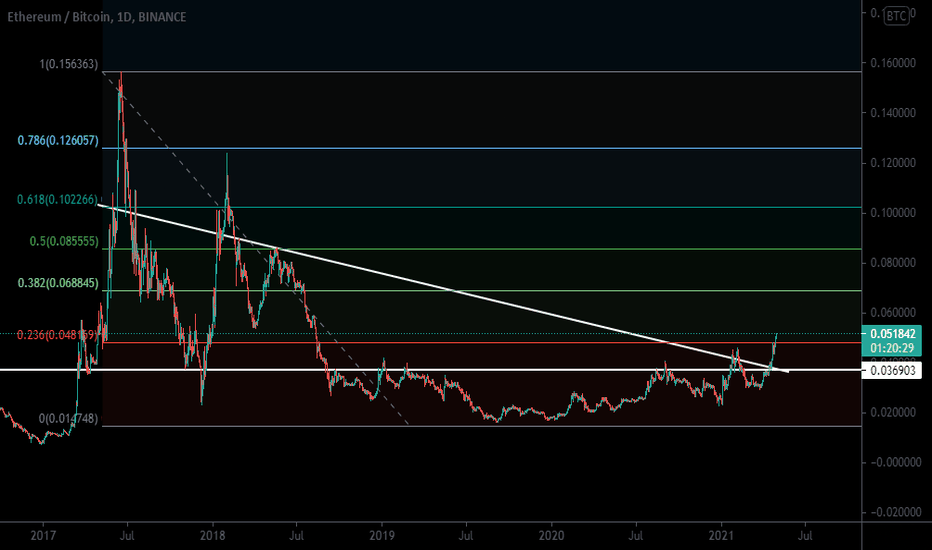
Task: Click the 0.120000 price axis label
Action: coord(893,162)
